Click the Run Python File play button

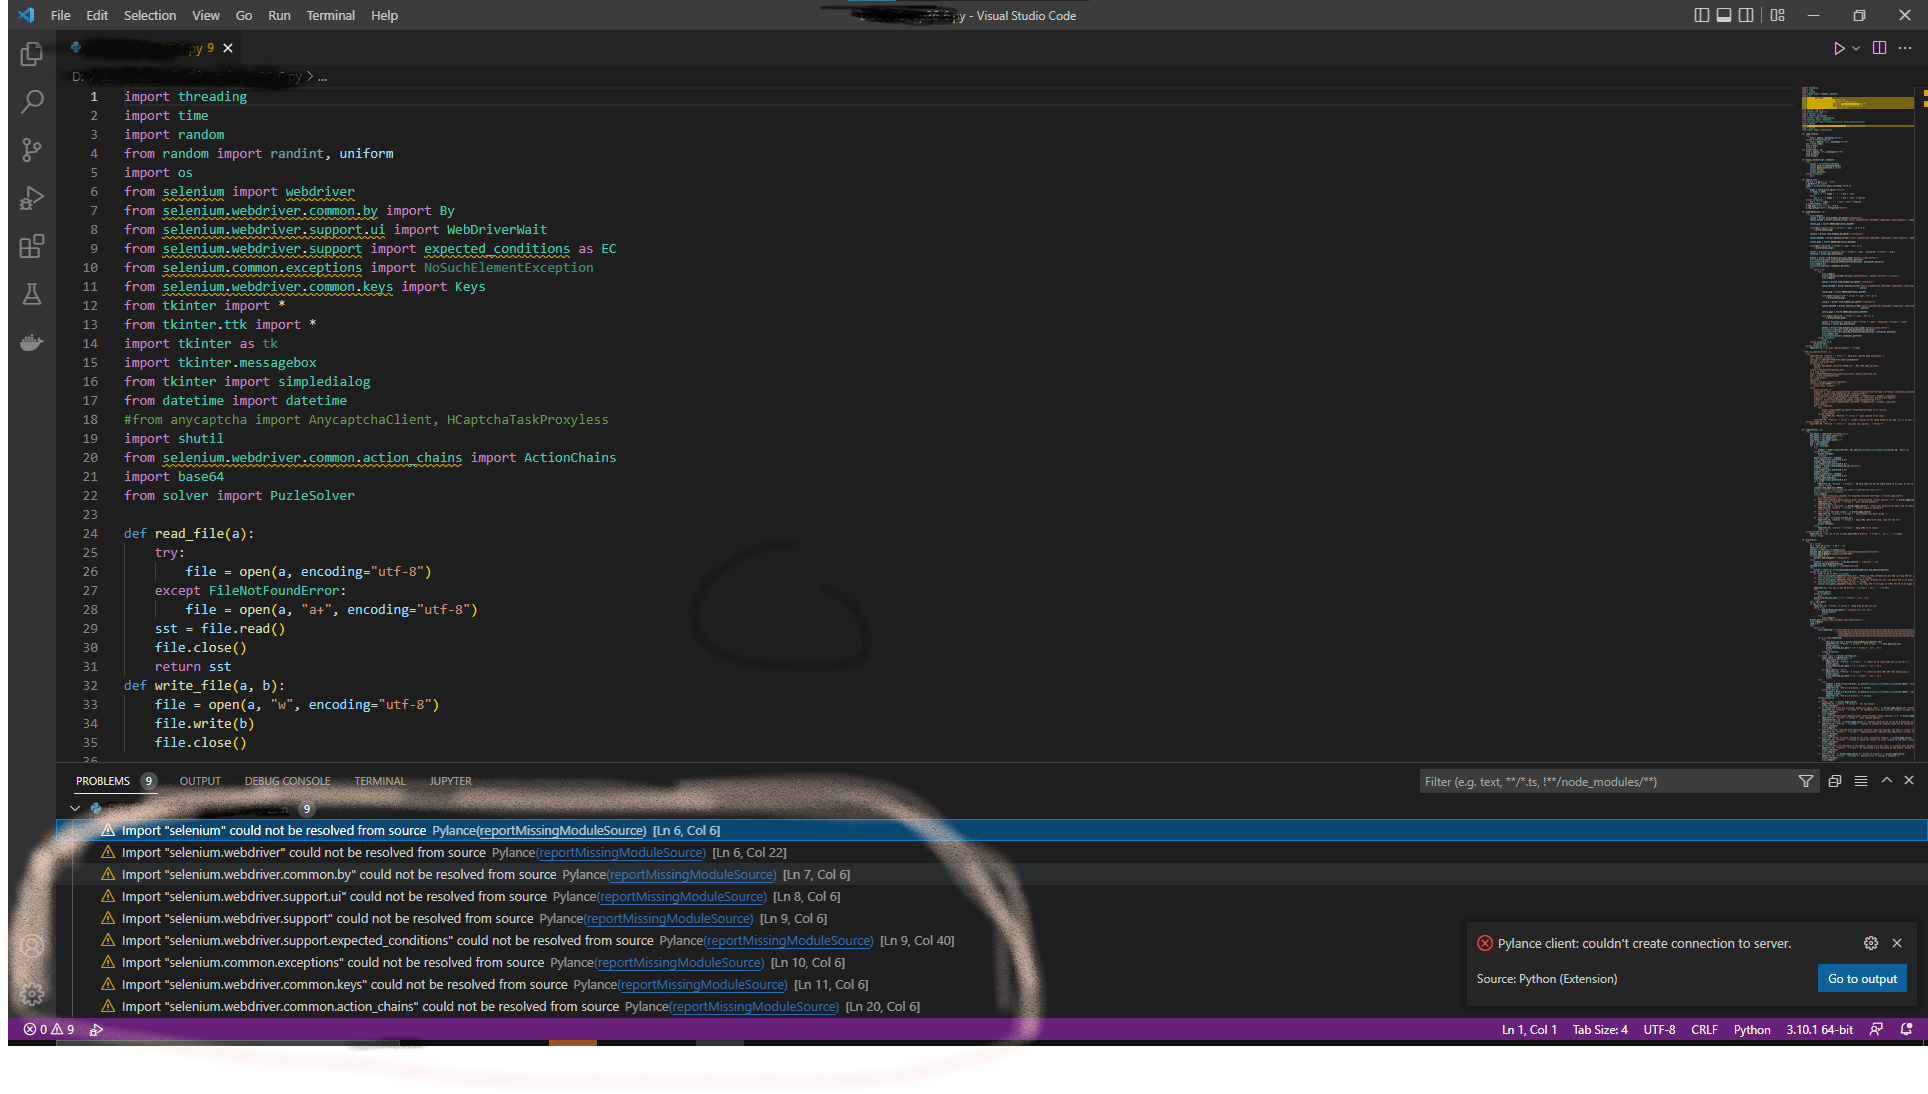[1838, 48]
